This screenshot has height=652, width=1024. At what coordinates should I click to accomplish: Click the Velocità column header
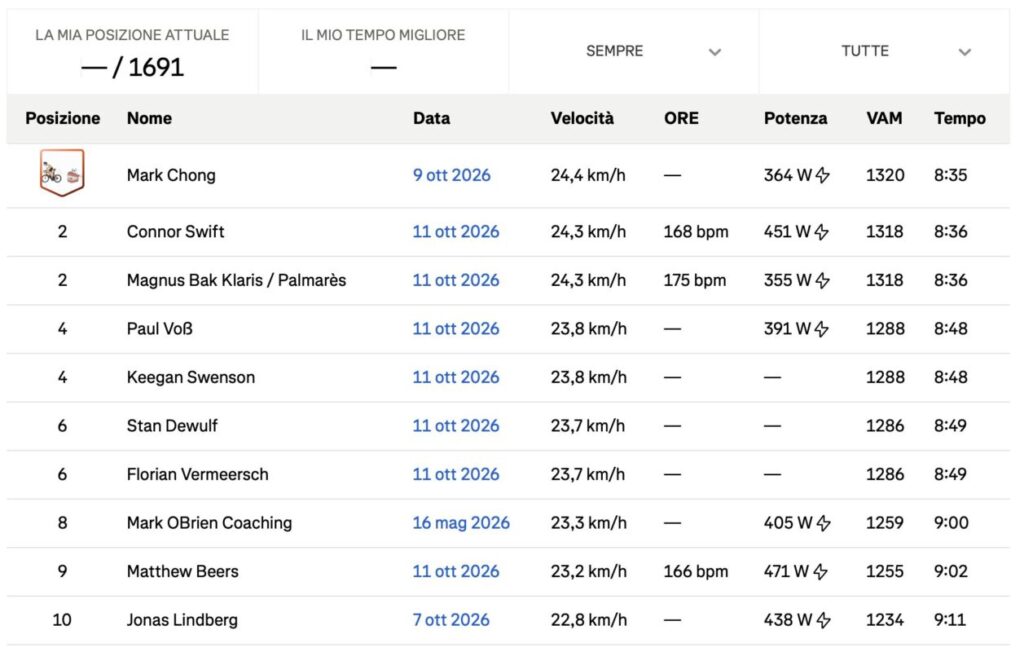point(582,118)
